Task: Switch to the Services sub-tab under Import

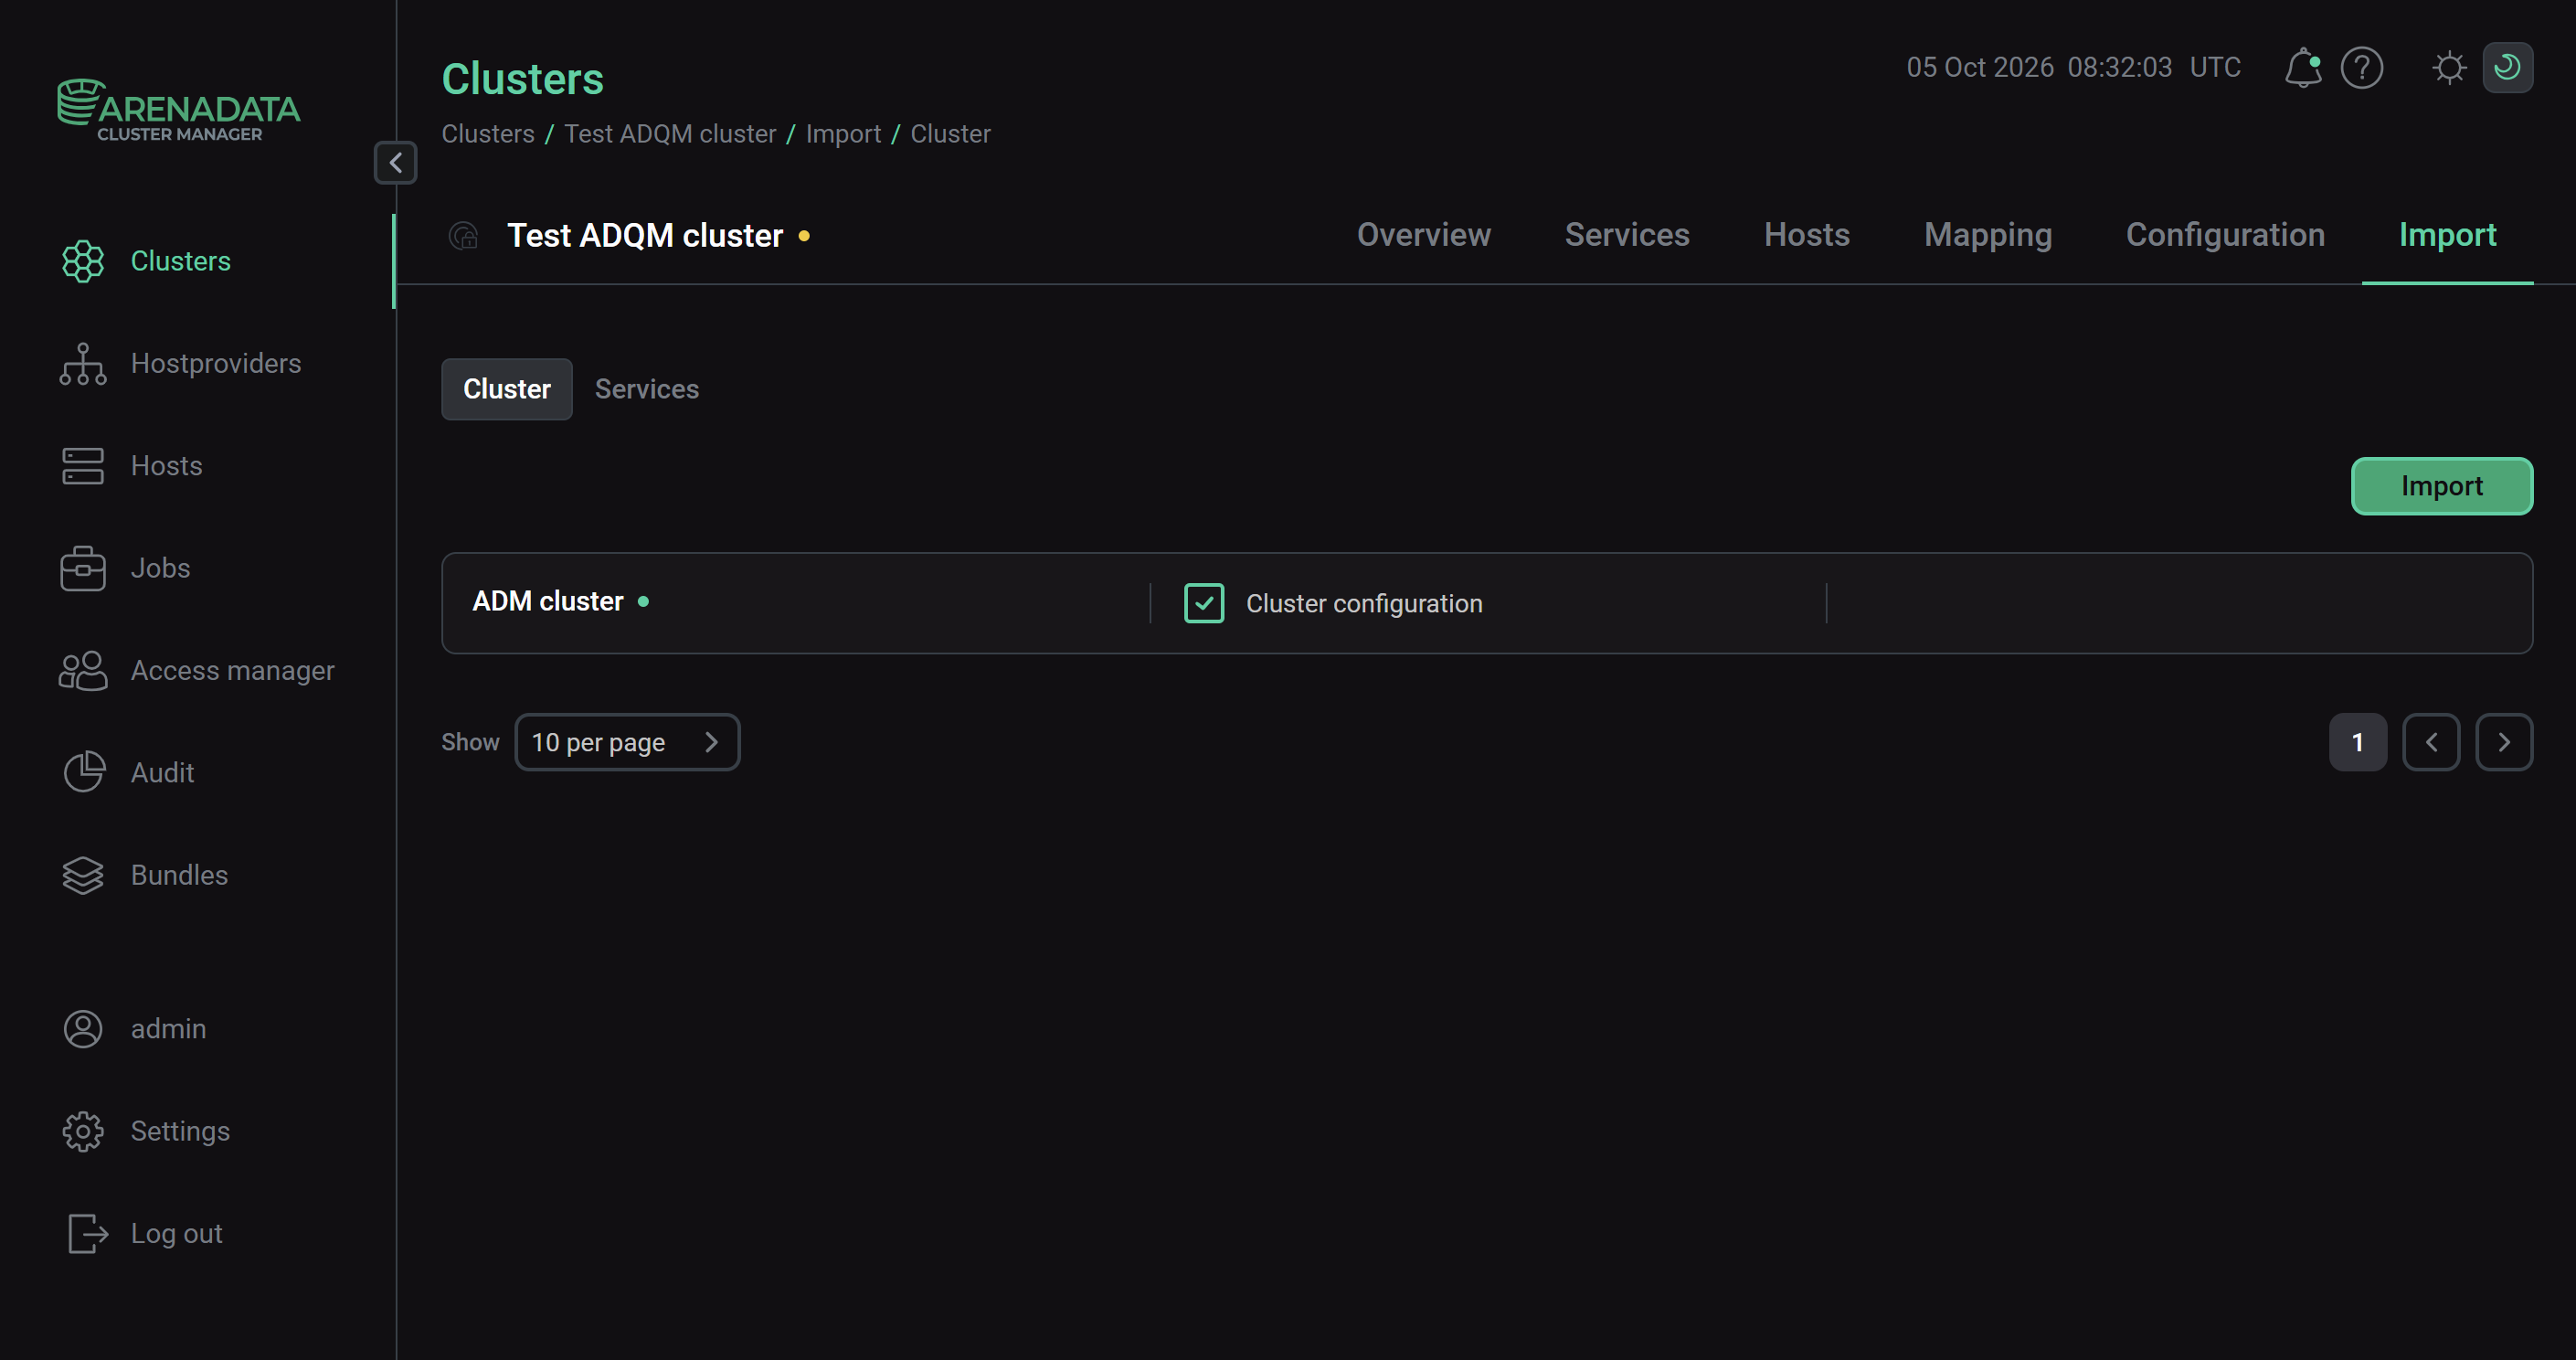Action: point(647,389)
